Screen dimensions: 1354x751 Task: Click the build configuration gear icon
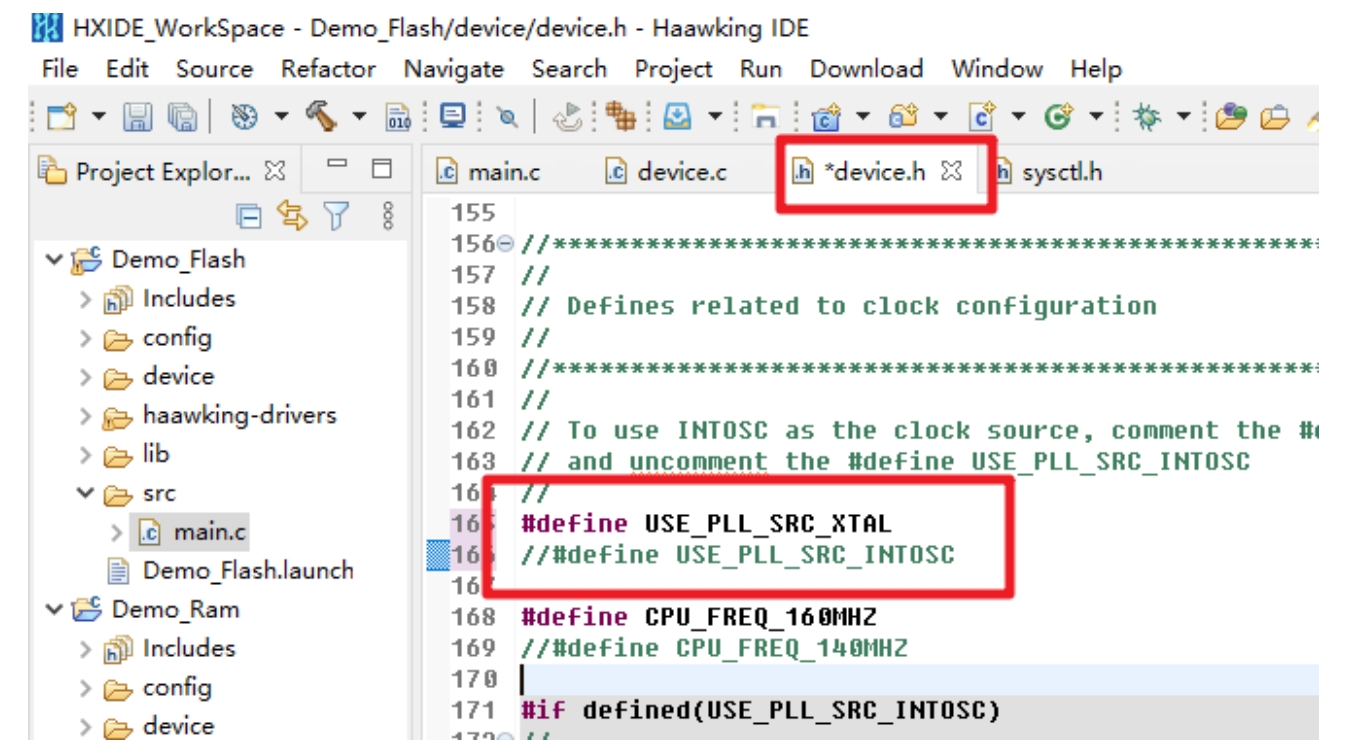244,118
